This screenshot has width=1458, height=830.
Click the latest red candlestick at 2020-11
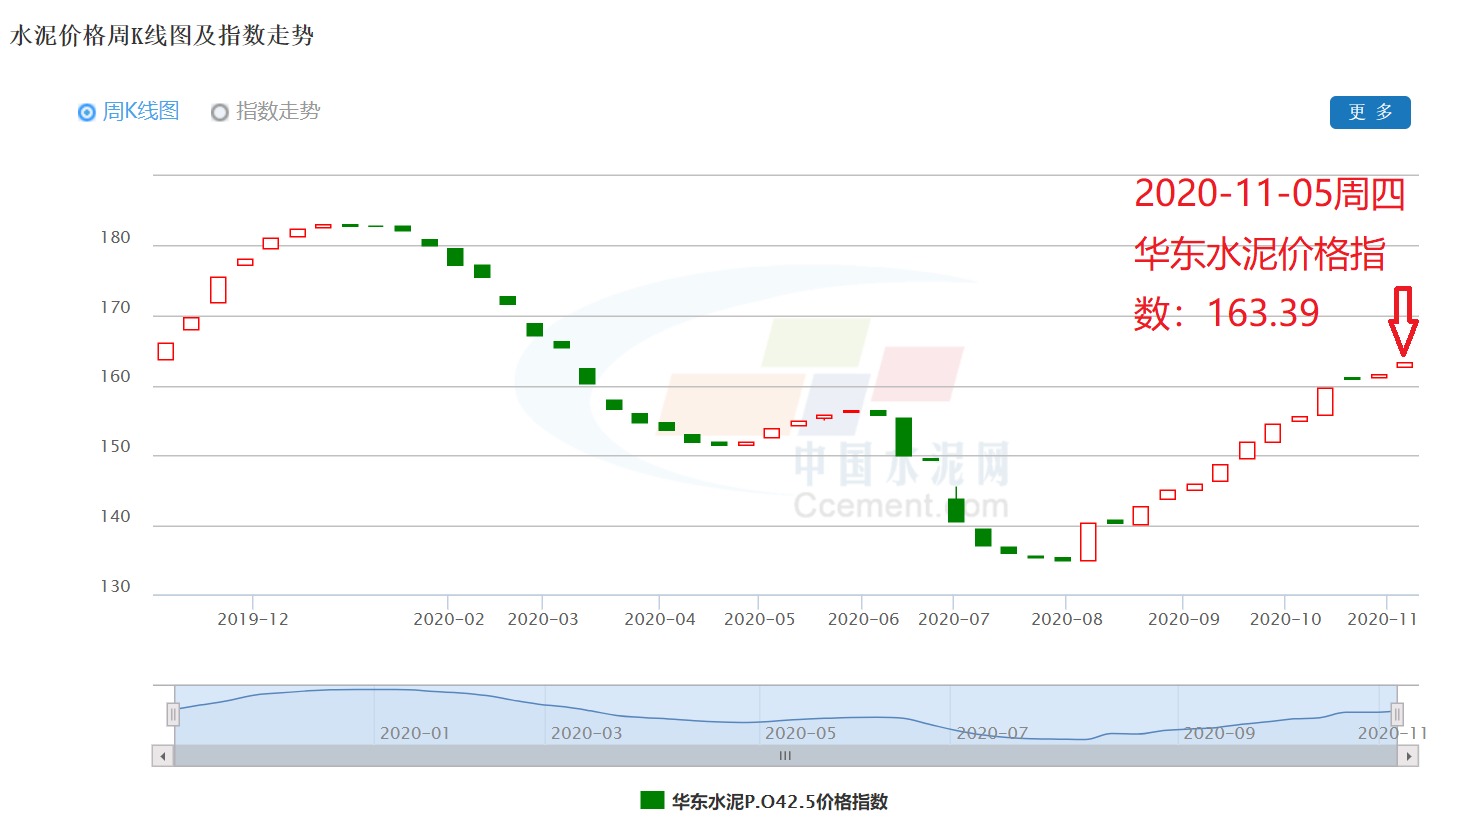1405,365
